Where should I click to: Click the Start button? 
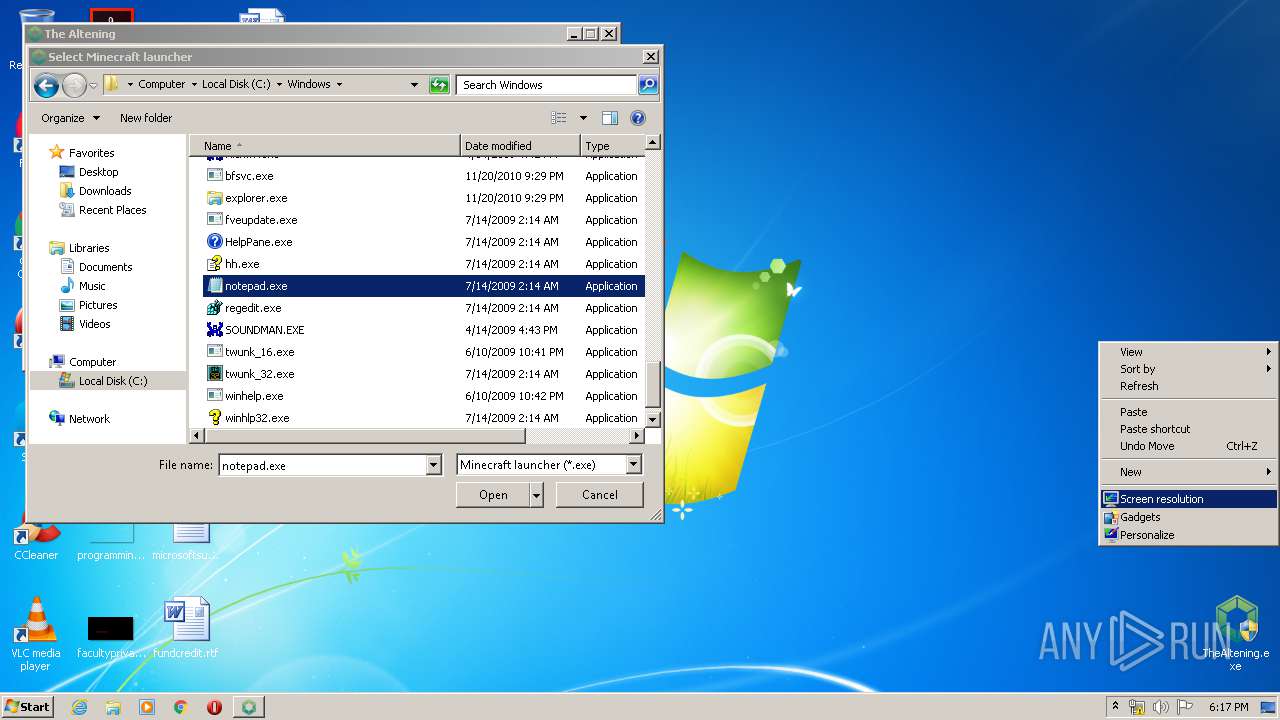pos(27,707)
